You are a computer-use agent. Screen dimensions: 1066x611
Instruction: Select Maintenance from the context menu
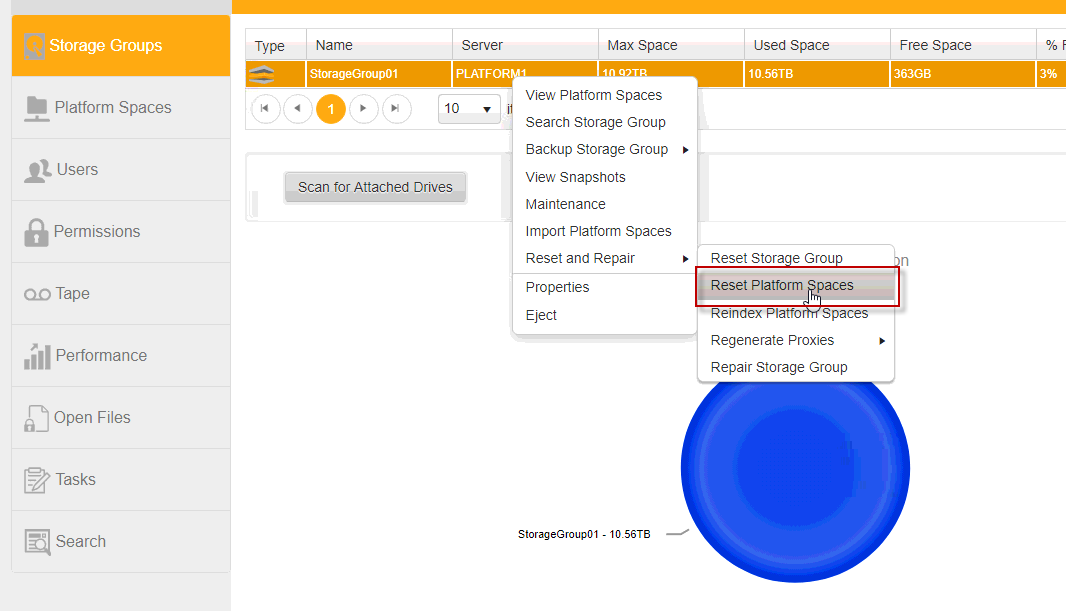566,205
